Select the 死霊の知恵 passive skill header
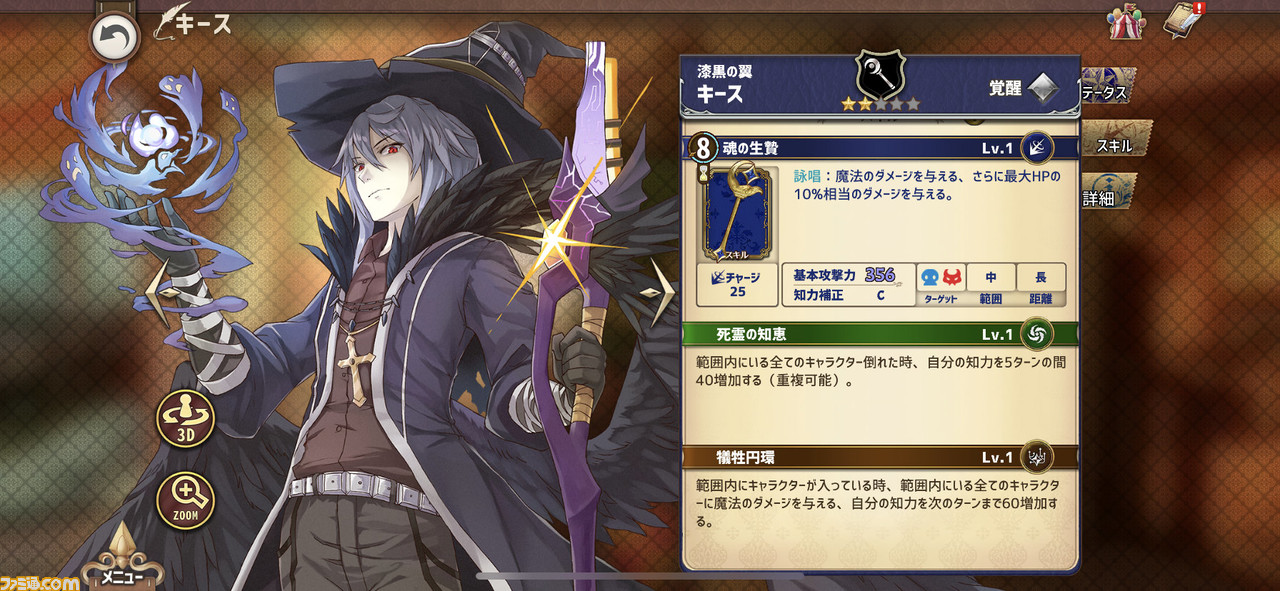The image size is (1280, 591). [881, 334]
